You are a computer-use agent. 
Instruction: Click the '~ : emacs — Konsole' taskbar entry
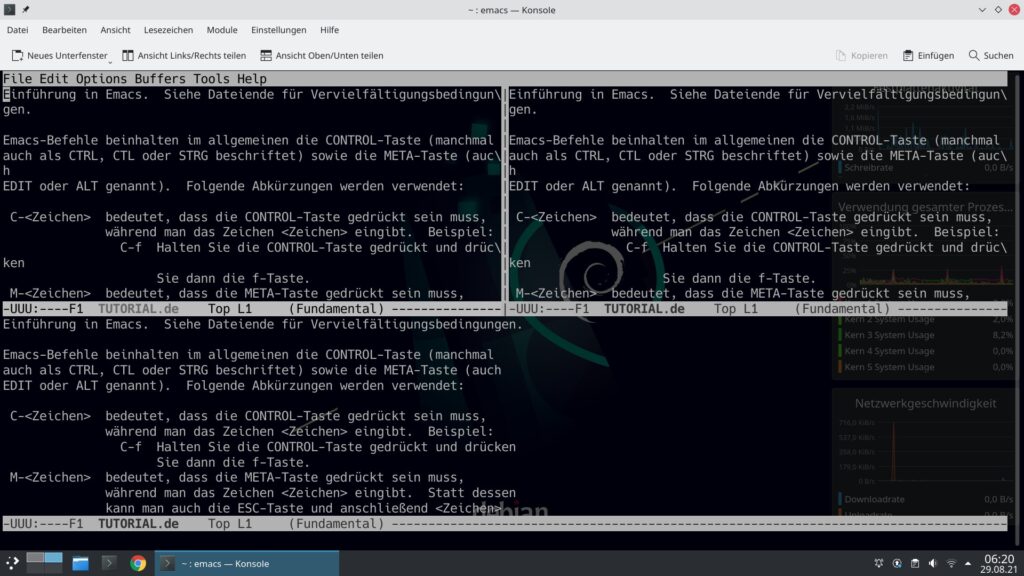point(247,563)
